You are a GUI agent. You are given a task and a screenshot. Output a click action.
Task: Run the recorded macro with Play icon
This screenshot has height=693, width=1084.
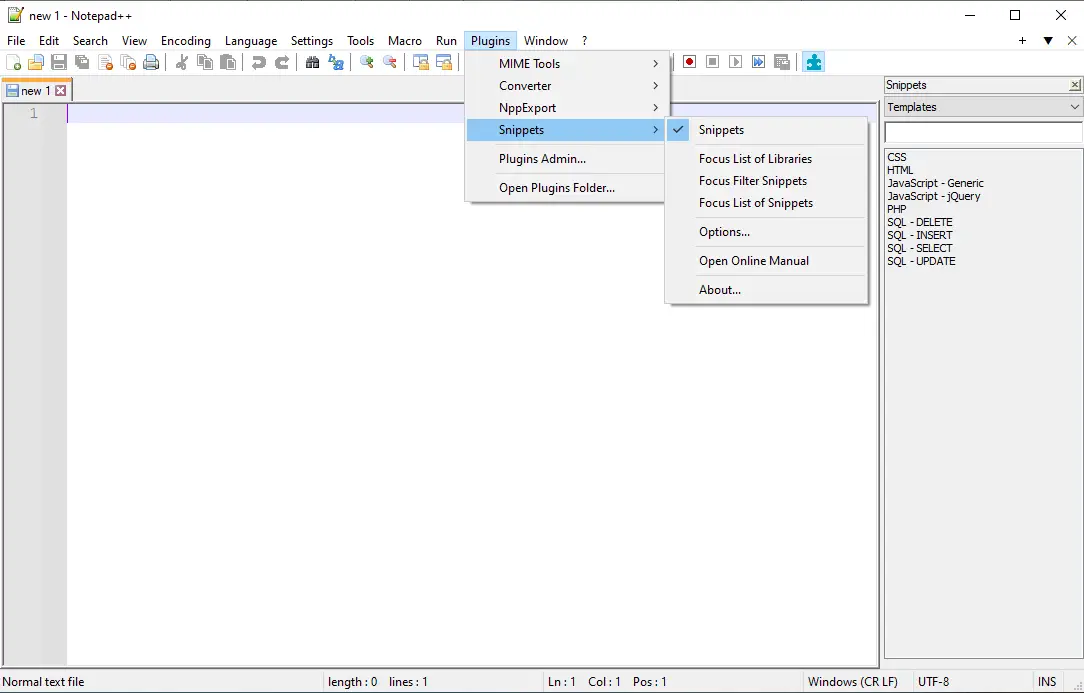736,61
